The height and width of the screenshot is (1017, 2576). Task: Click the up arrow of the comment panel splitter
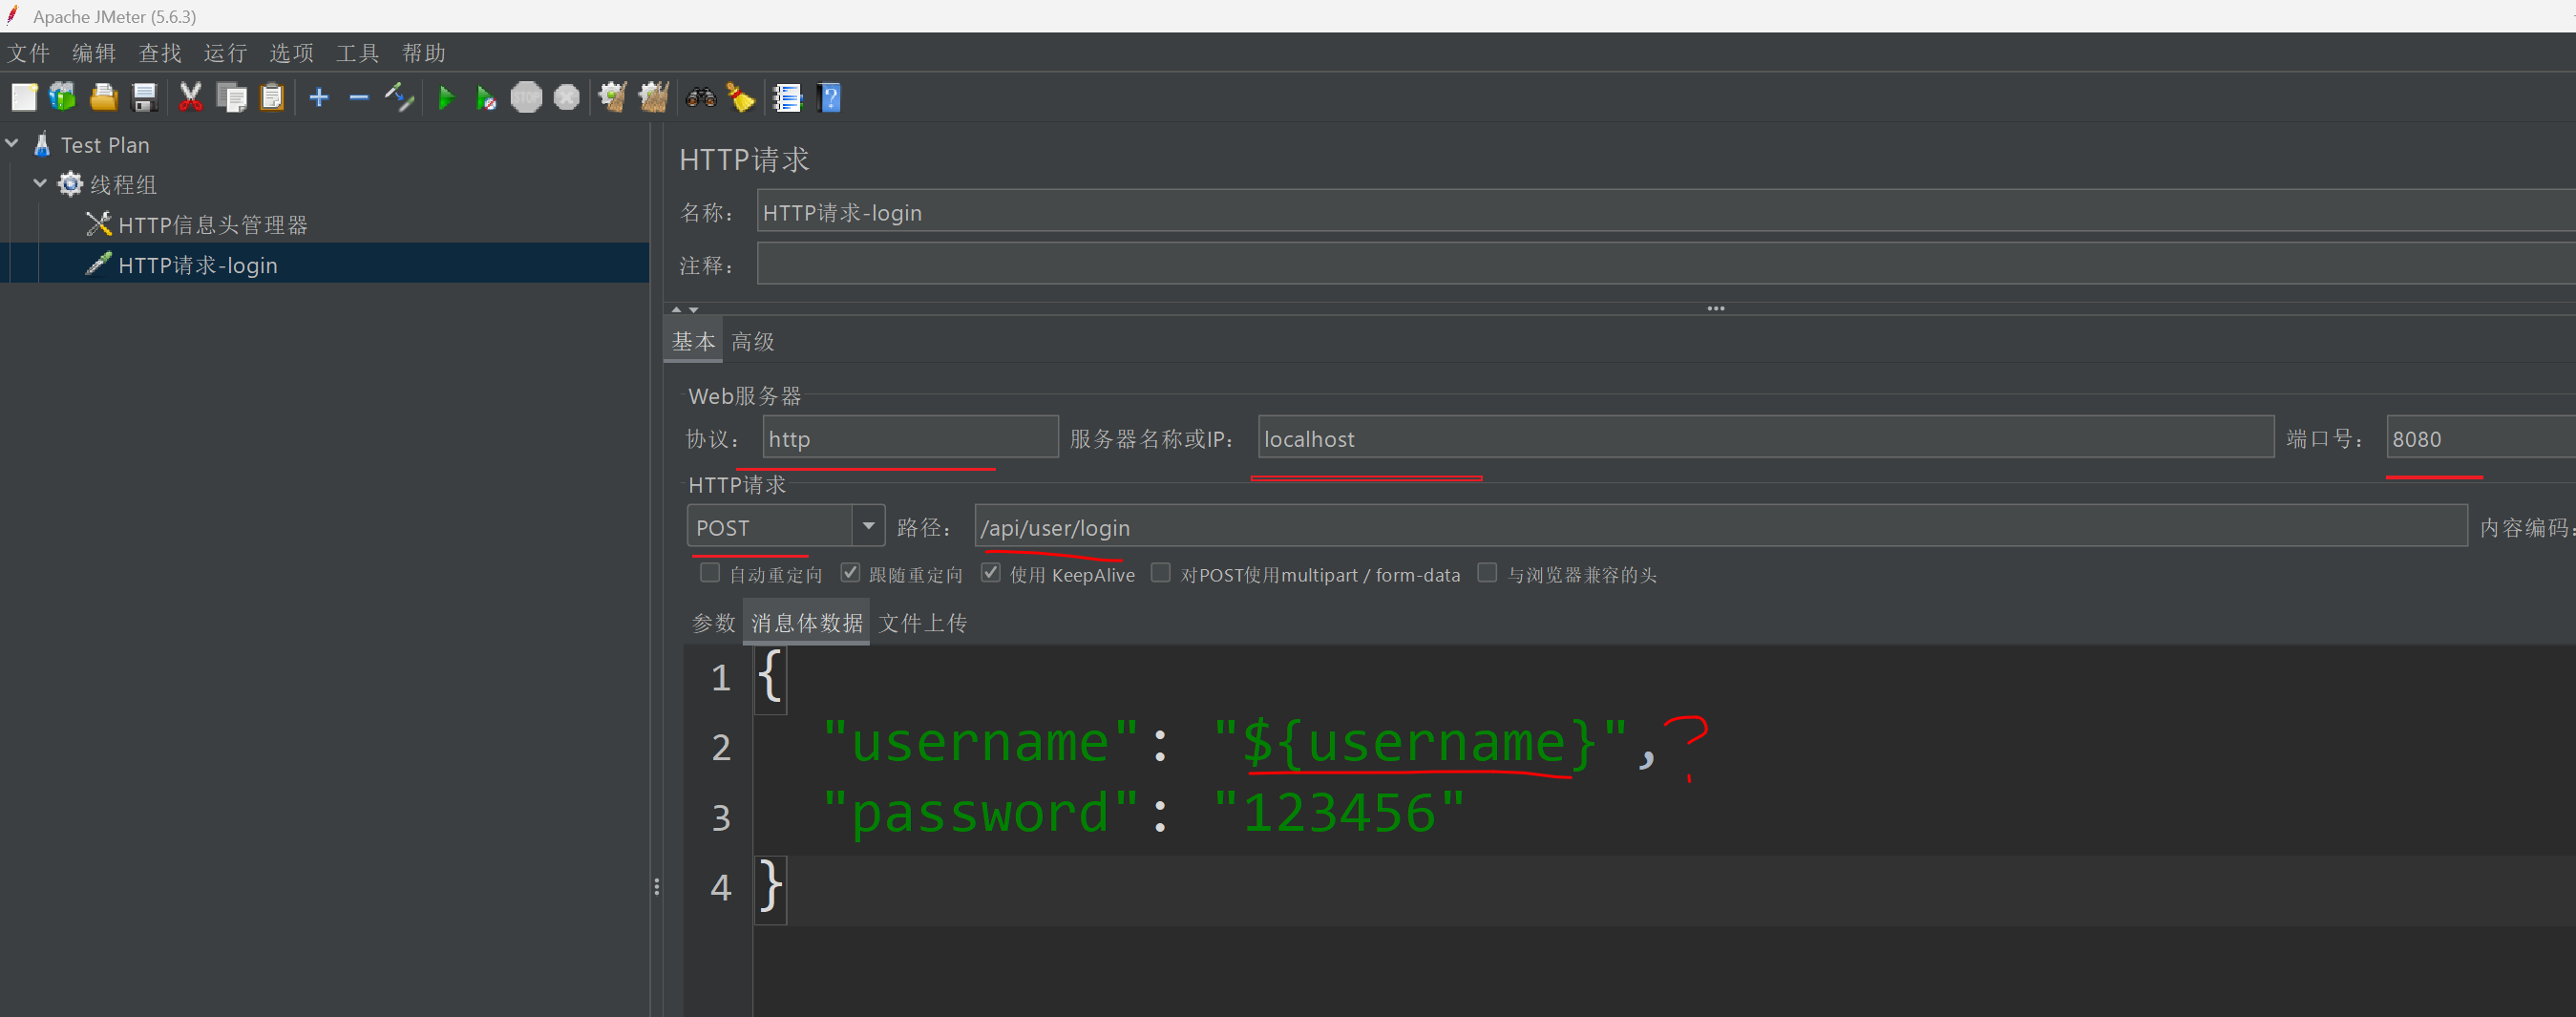pos(677,310)
